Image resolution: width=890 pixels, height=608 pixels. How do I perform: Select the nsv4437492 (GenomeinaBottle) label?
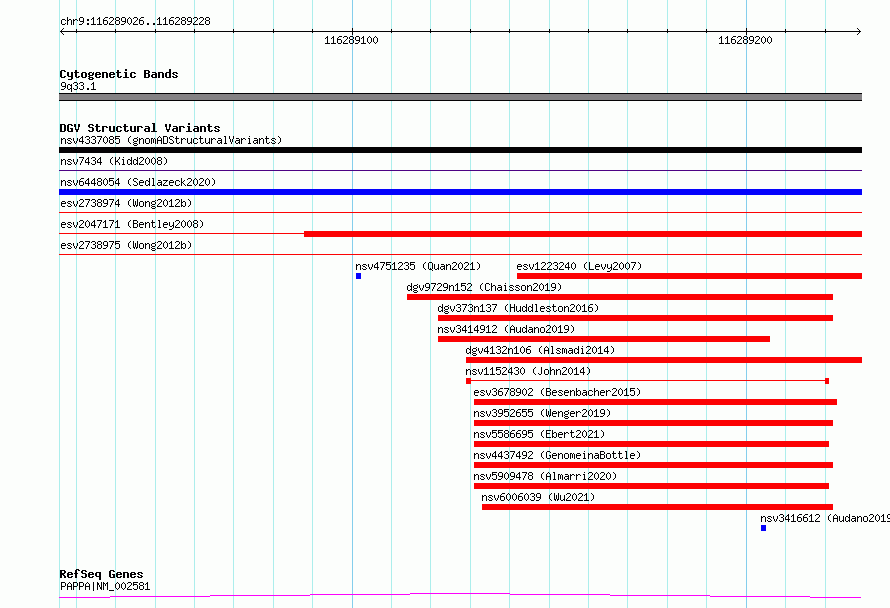click(557, 455)
